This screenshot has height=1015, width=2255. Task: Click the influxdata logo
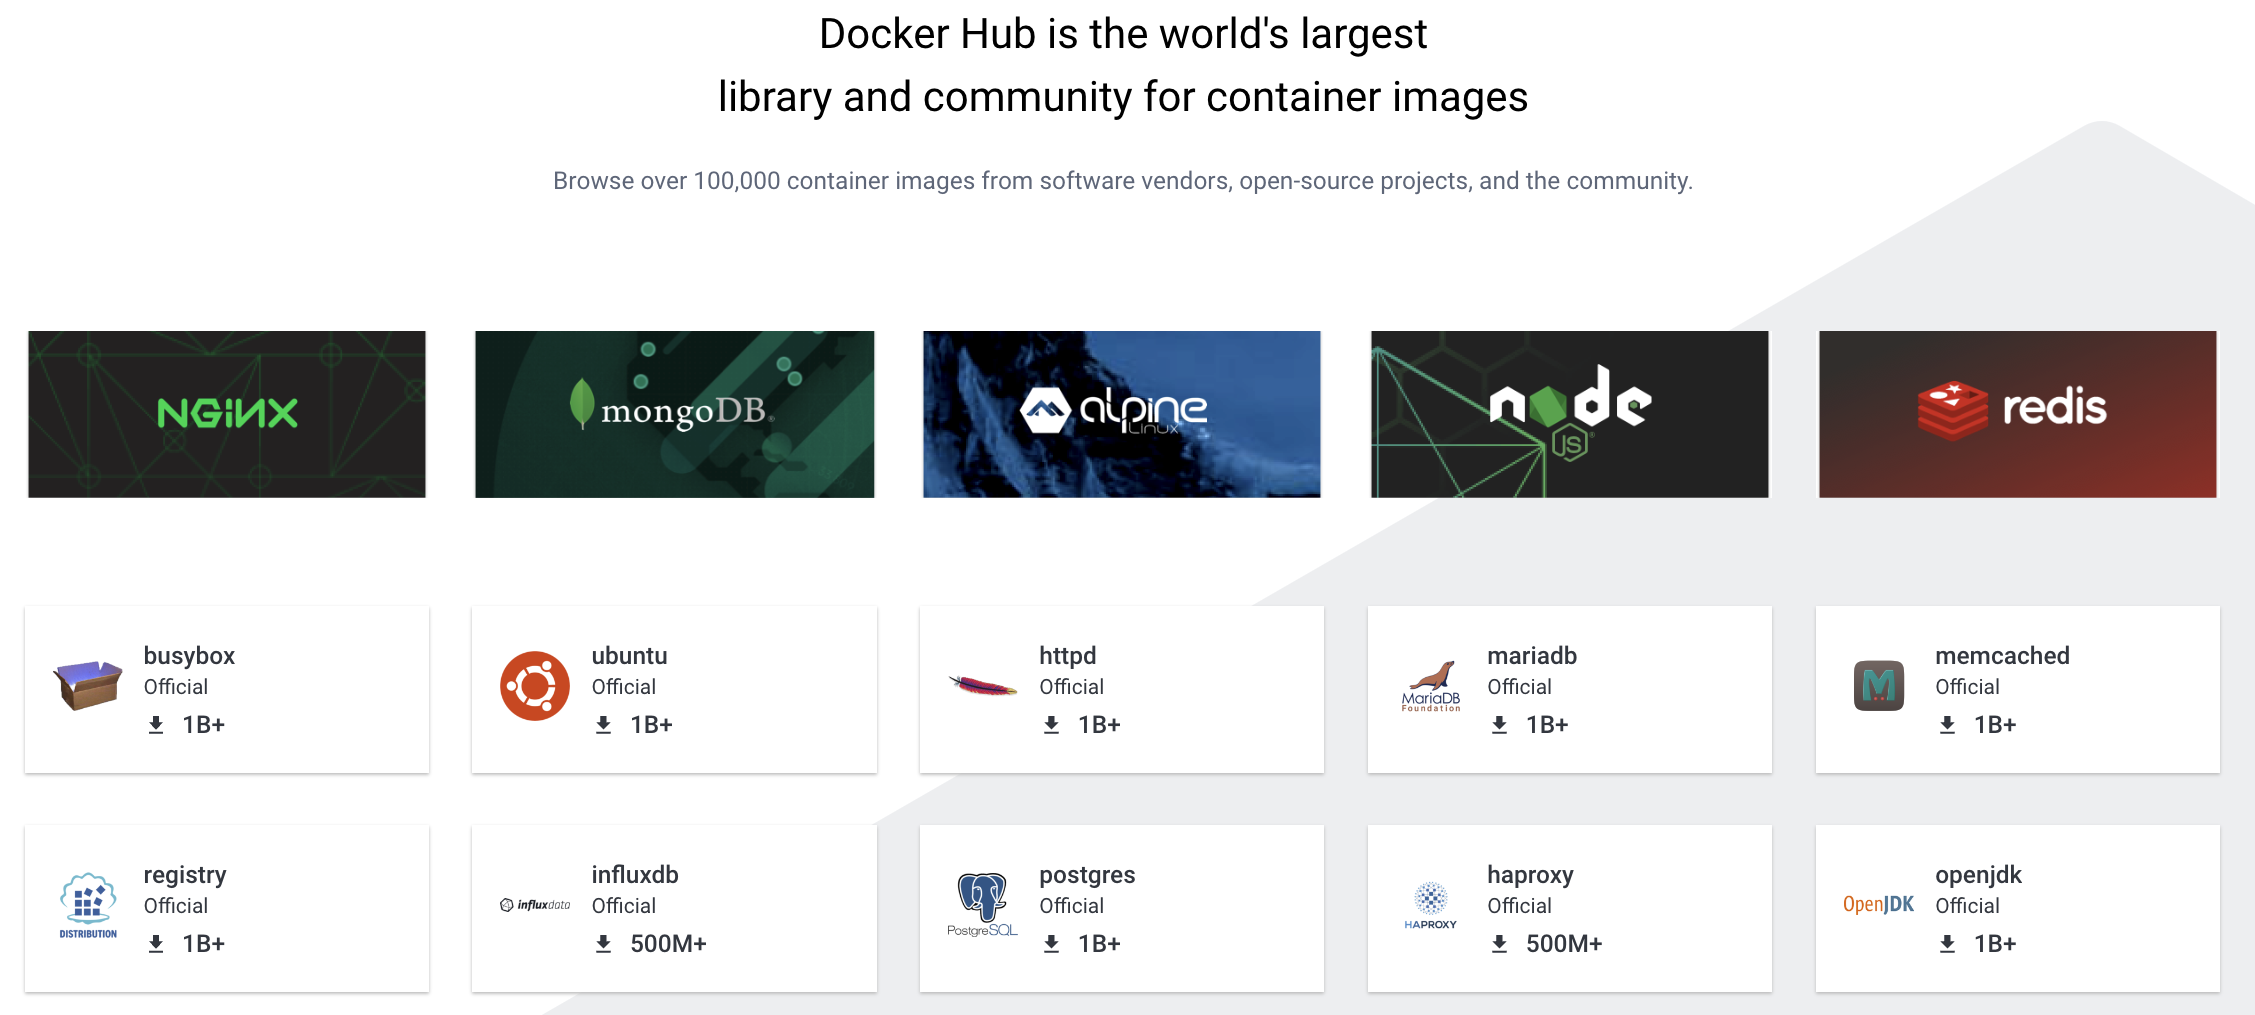535,905
